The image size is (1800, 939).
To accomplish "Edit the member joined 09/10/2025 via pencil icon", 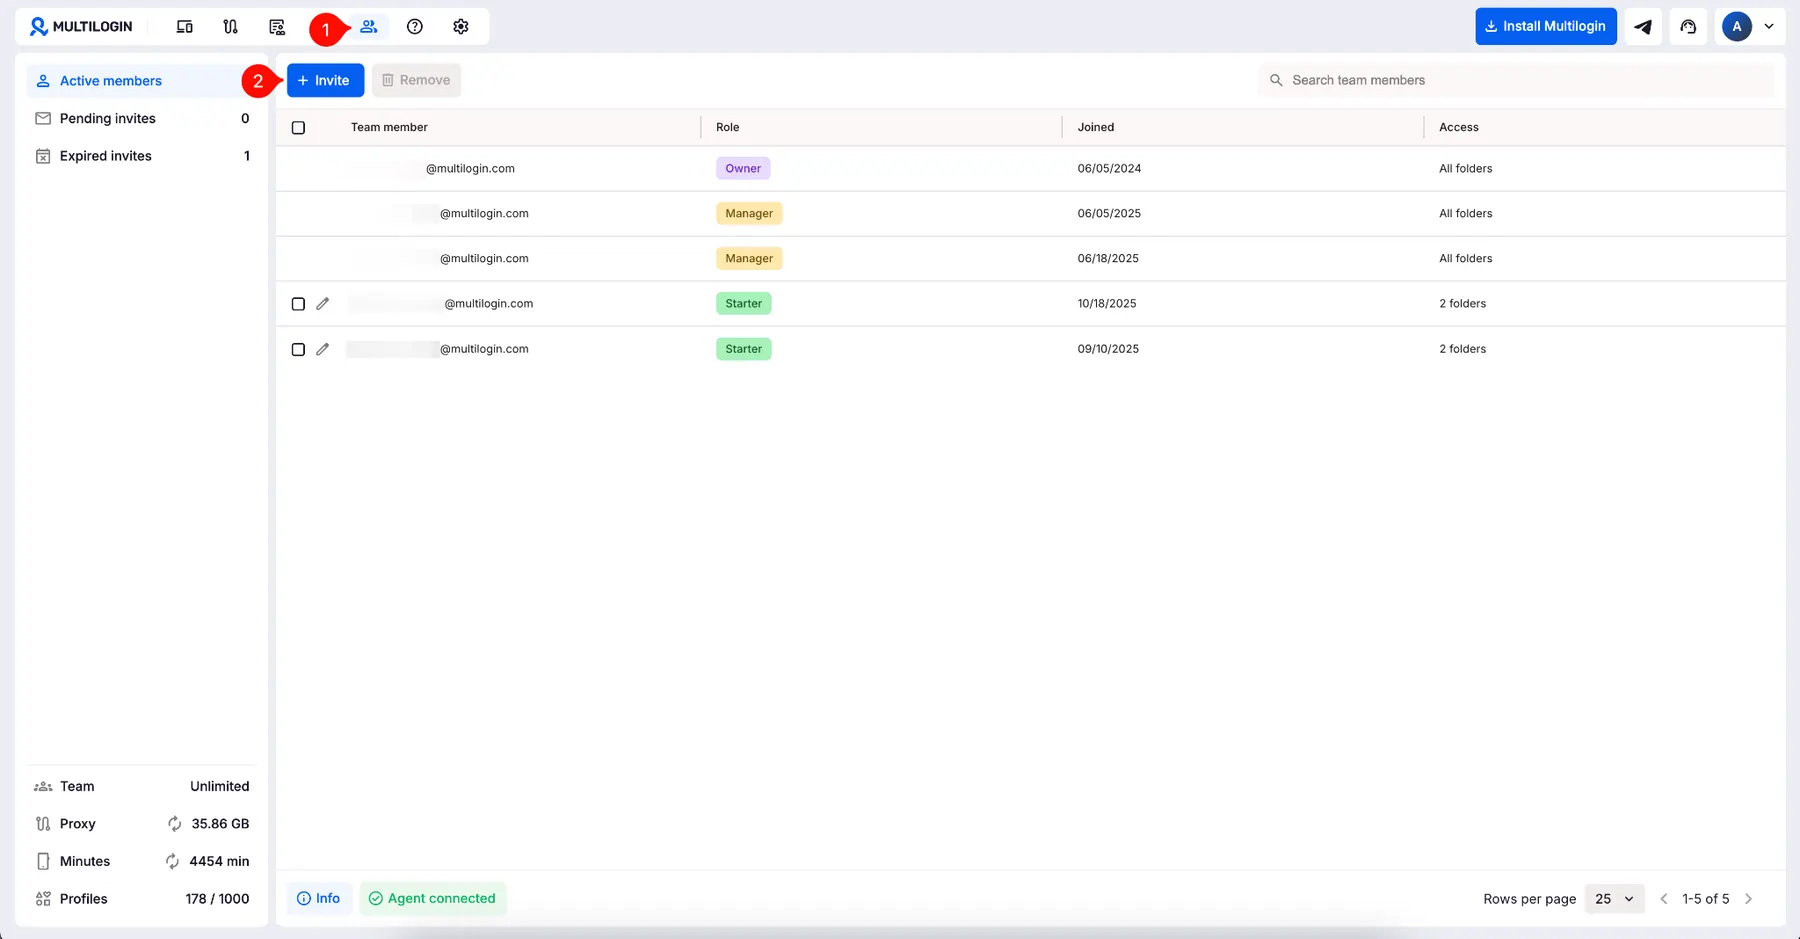I will tap(322, 350).
